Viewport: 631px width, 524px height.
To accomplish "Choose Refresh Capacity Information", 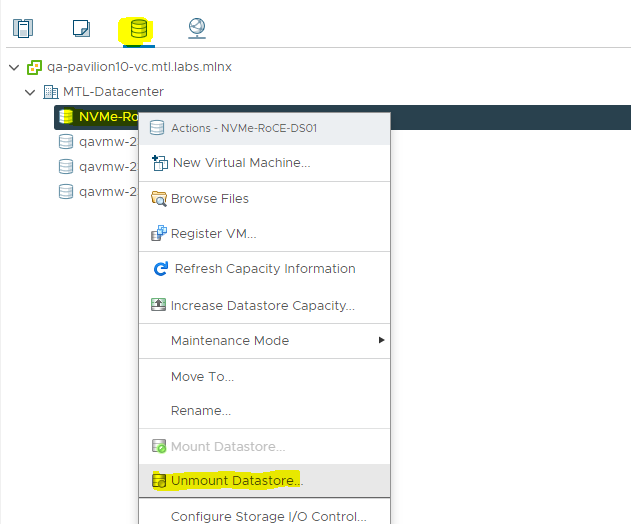I will coord(264,268).
